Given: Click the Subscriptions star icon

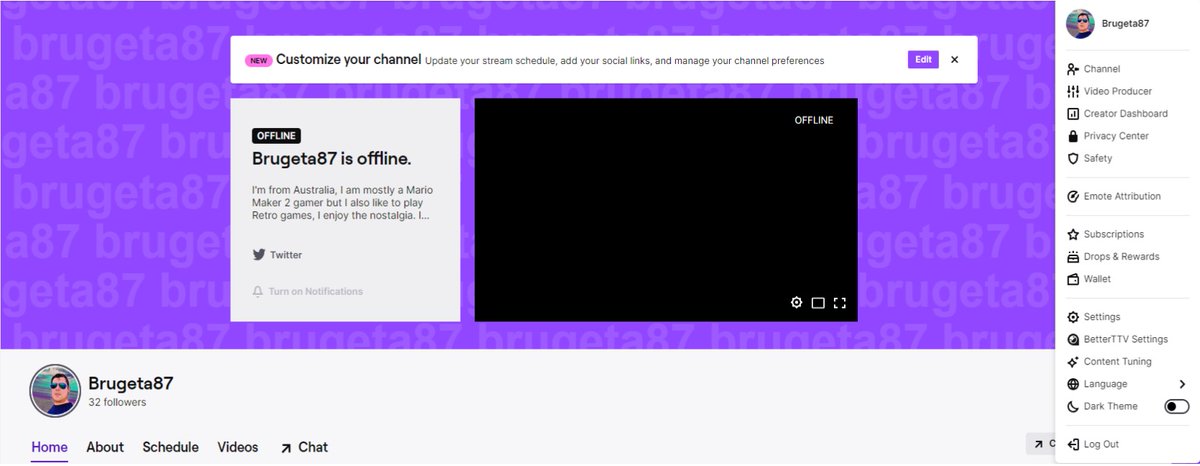Looking at the screenshot, I should (1073, 234).
